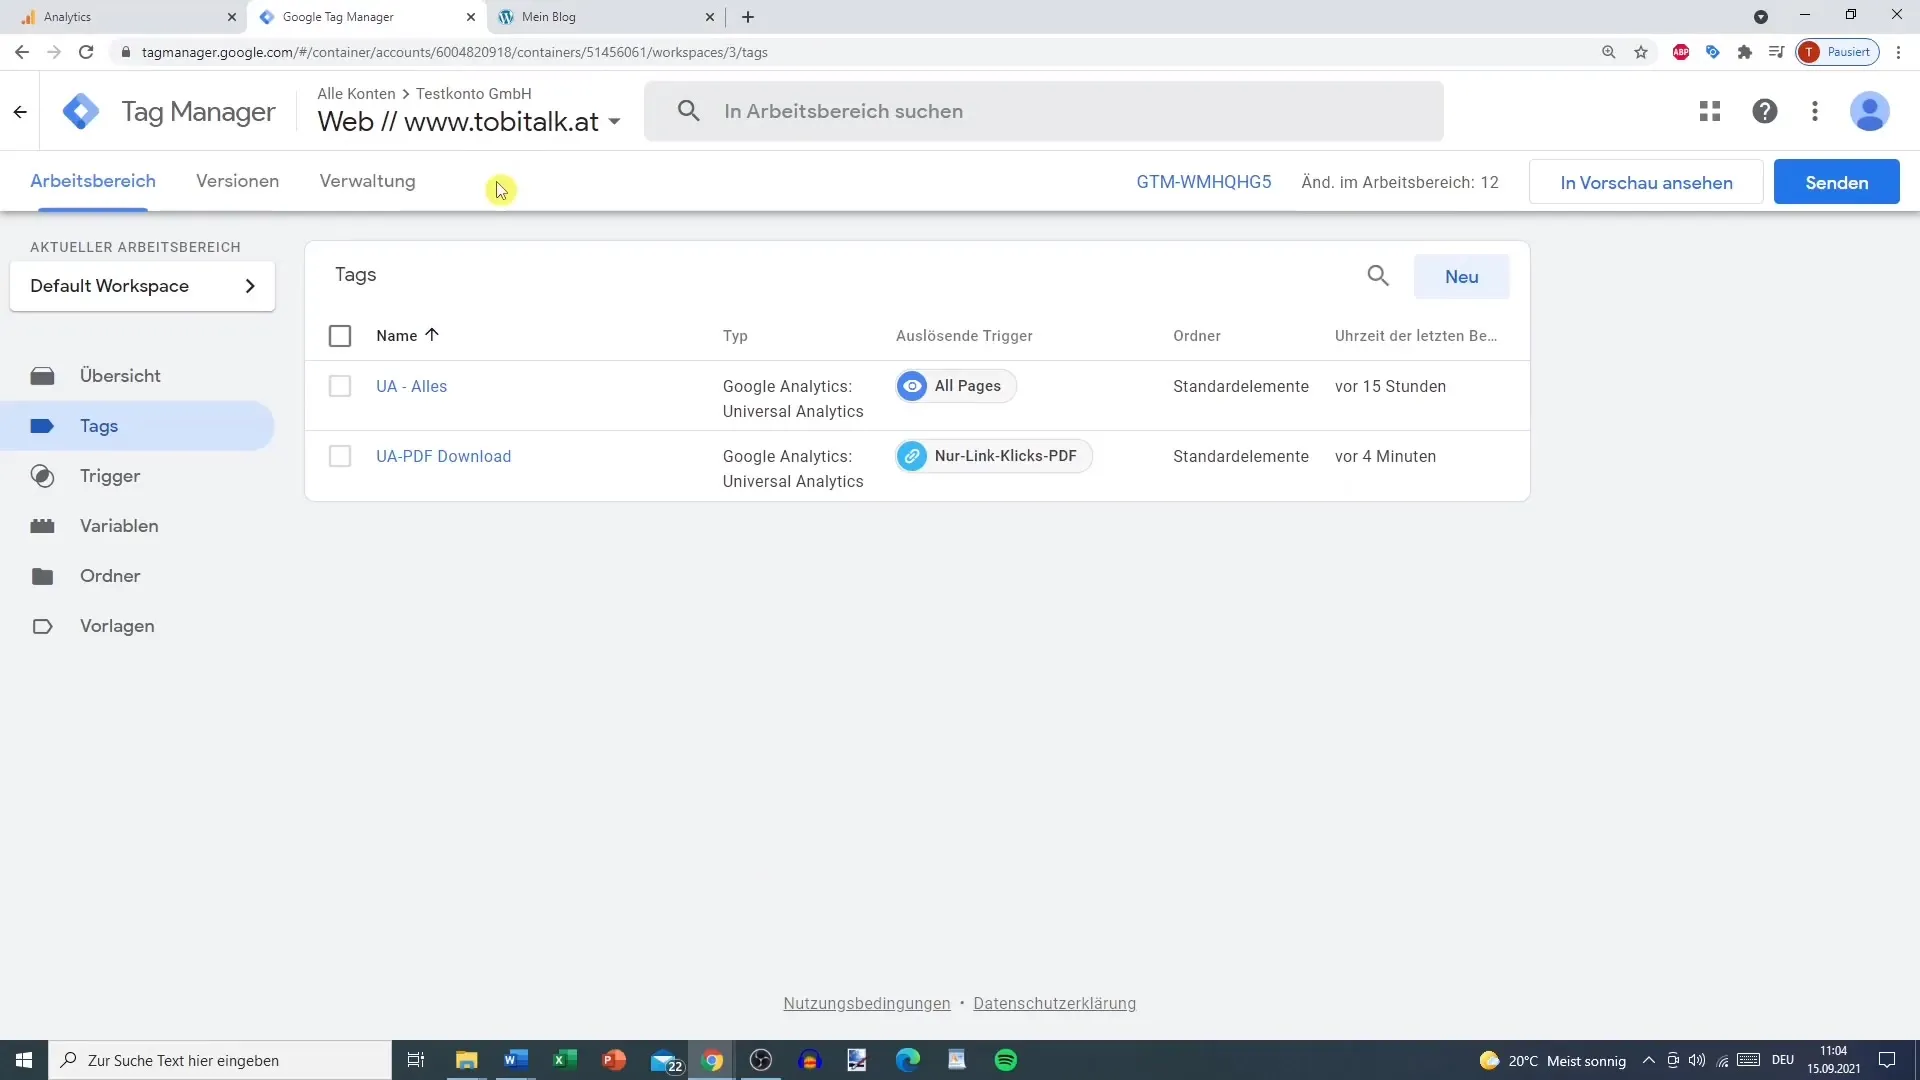Expand the Default Workspace expander
The width and height of the screenshot is (1920, 1080).
[x=249, y=286]
